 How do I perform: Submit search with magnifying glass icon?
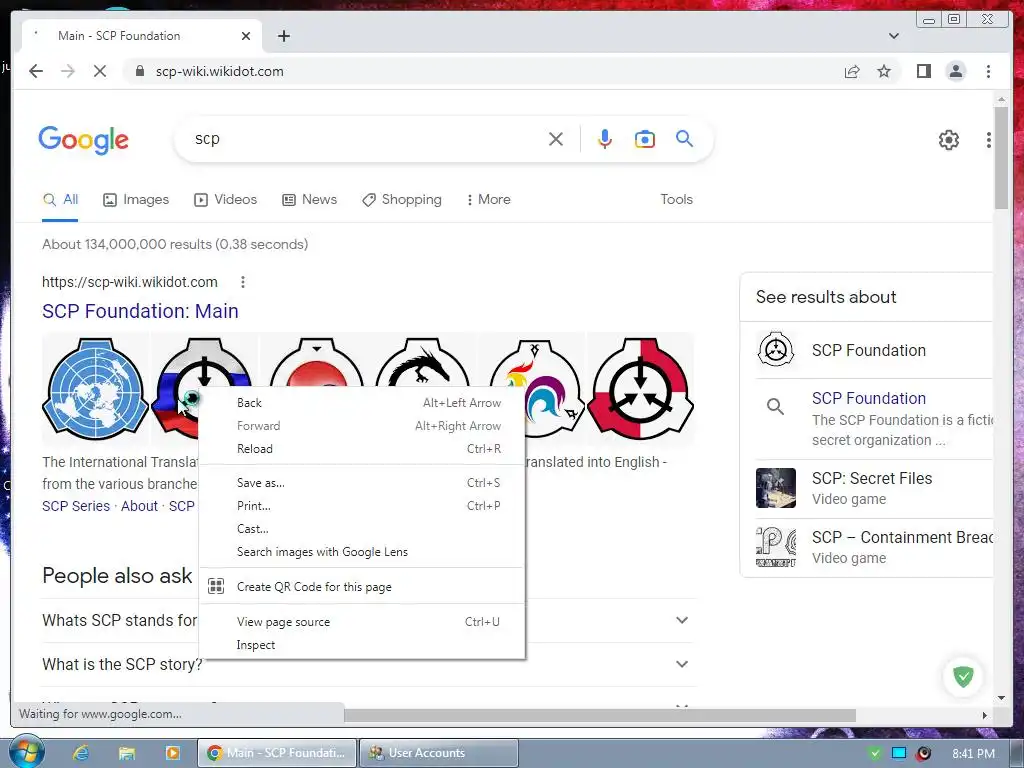[x=684, y=138]
